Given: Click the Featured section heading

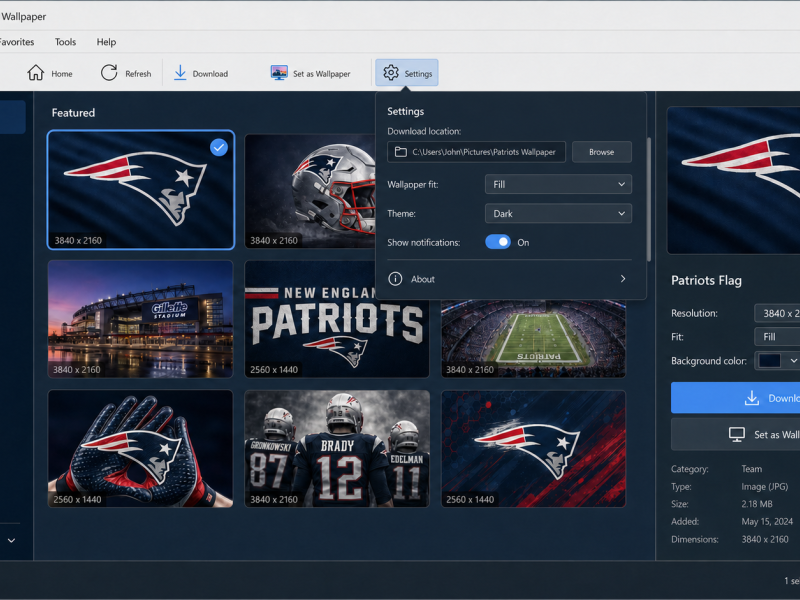Looking at the screenshot, I should [73, 113].
